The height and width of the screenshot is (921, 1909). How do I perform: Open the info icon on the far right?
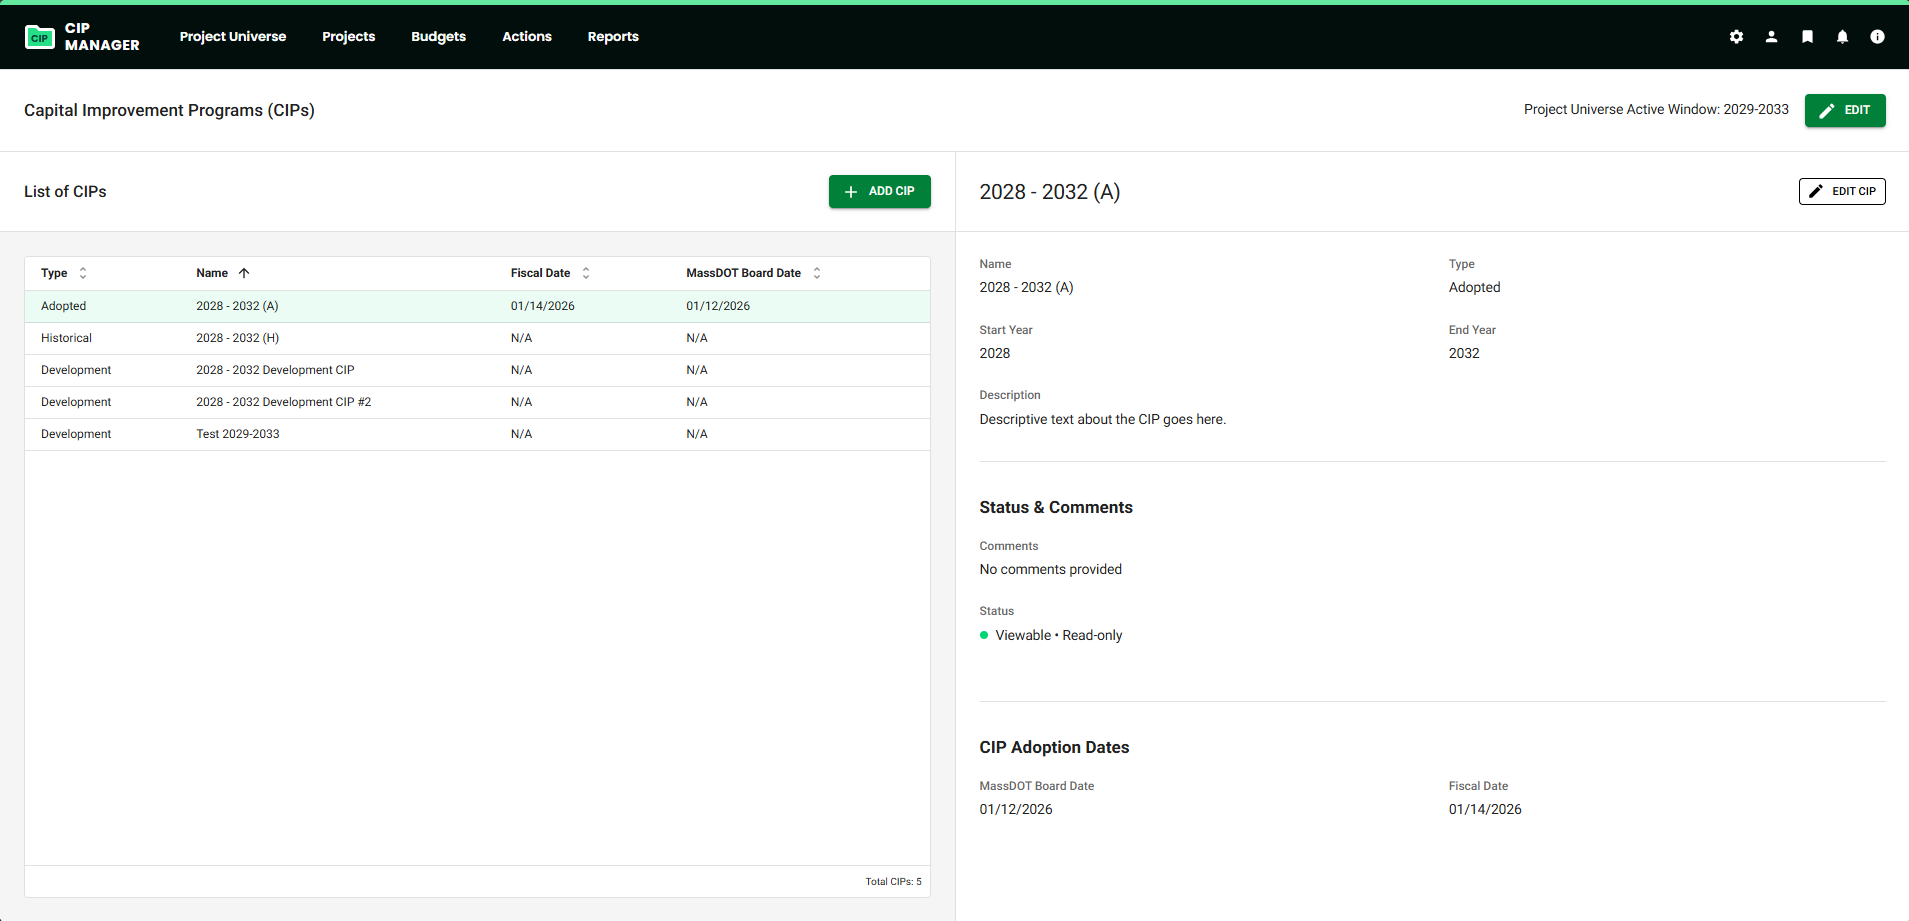coord(1878,36)
